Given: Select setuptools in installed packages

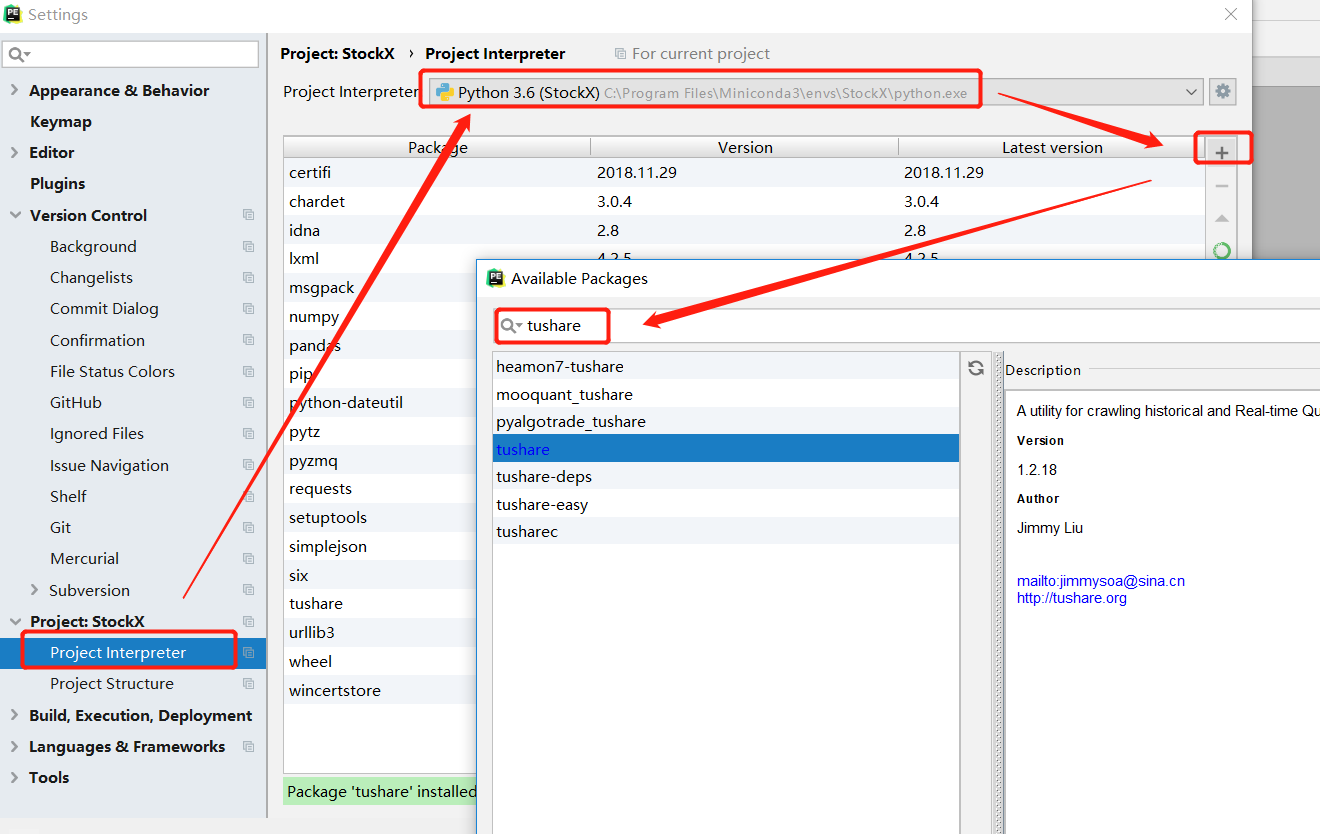Looking at the screenshot, I should point(380,517).
